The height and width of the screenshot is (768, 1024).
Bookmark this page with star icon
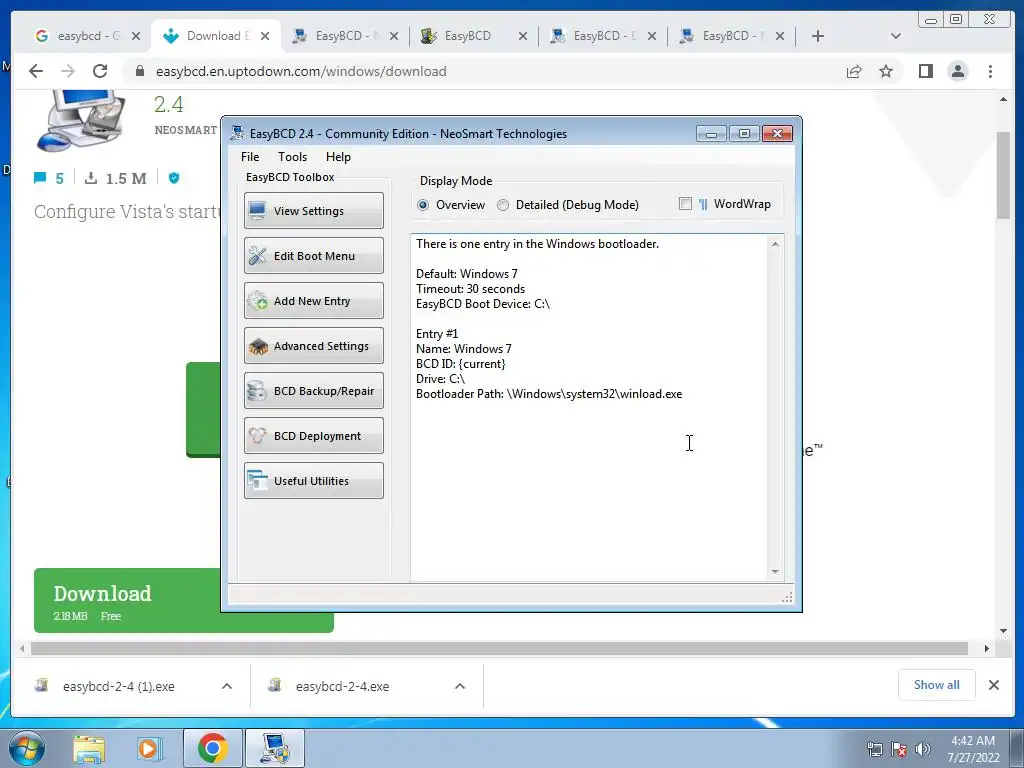(886, 71)
